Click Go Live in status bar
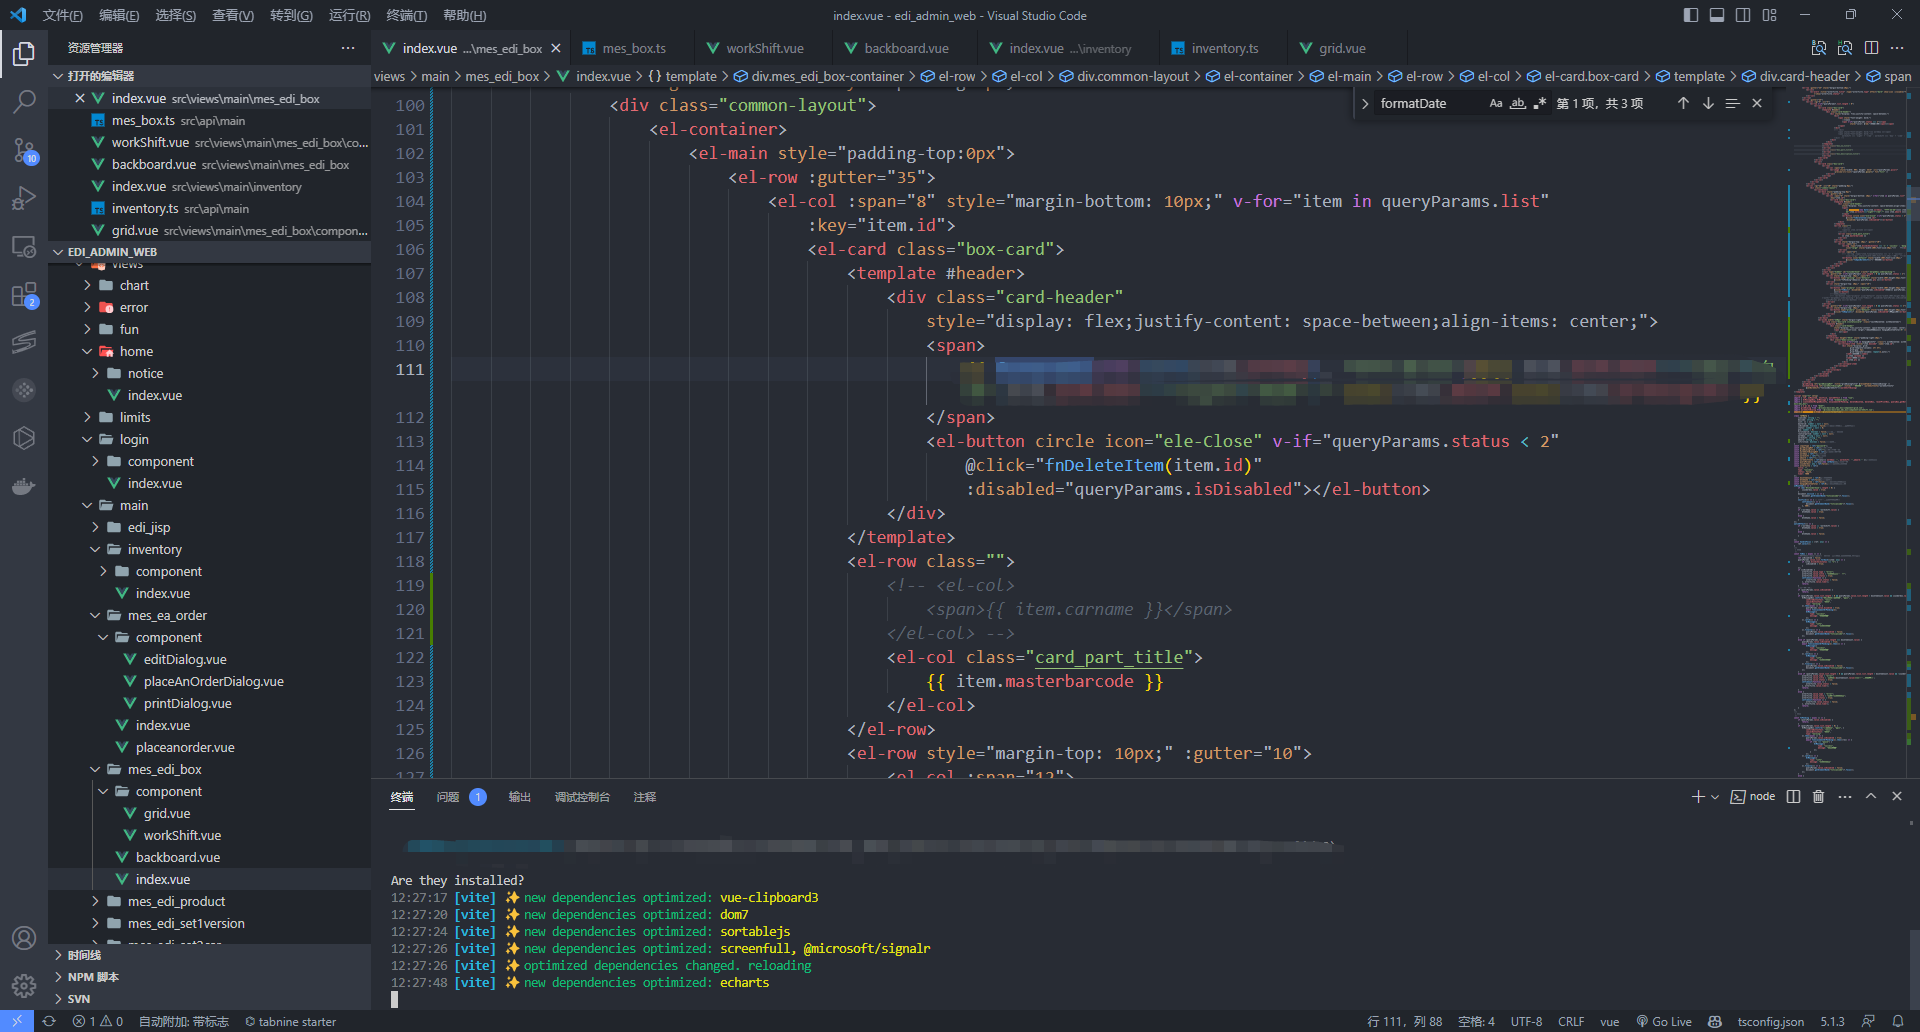This screenshot has height=1032, width=1920. 1664,1021
